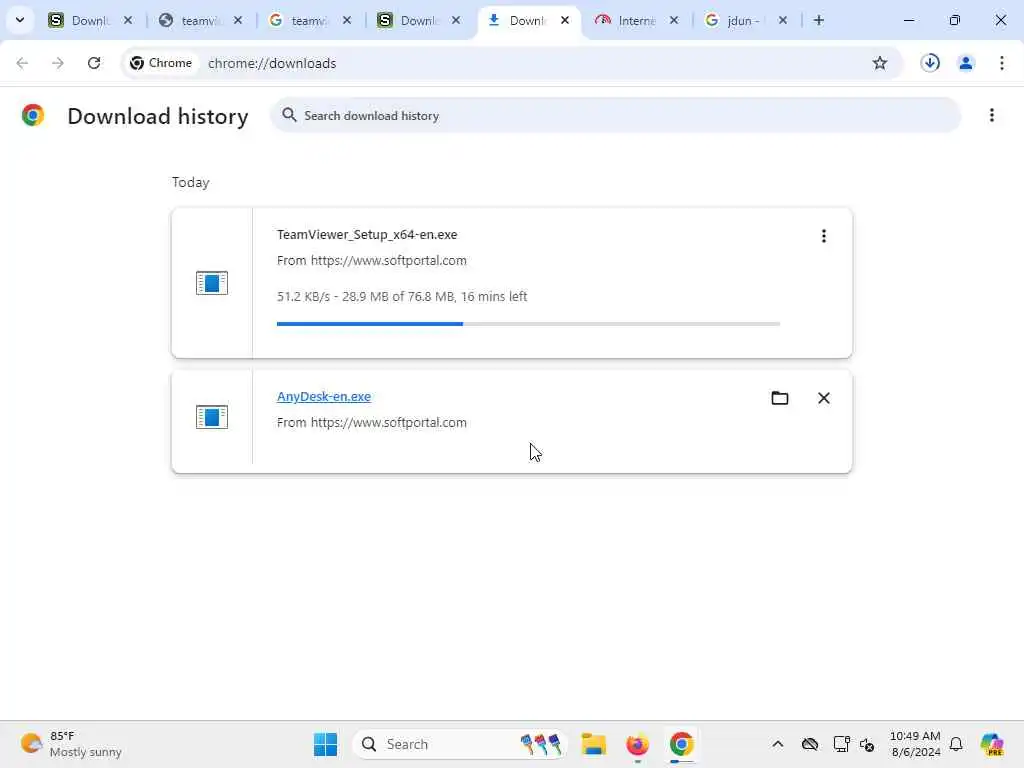Click the network tray icon
Image resolution: width=1024 pixels, height=768 pixels.
coord(841,744)
